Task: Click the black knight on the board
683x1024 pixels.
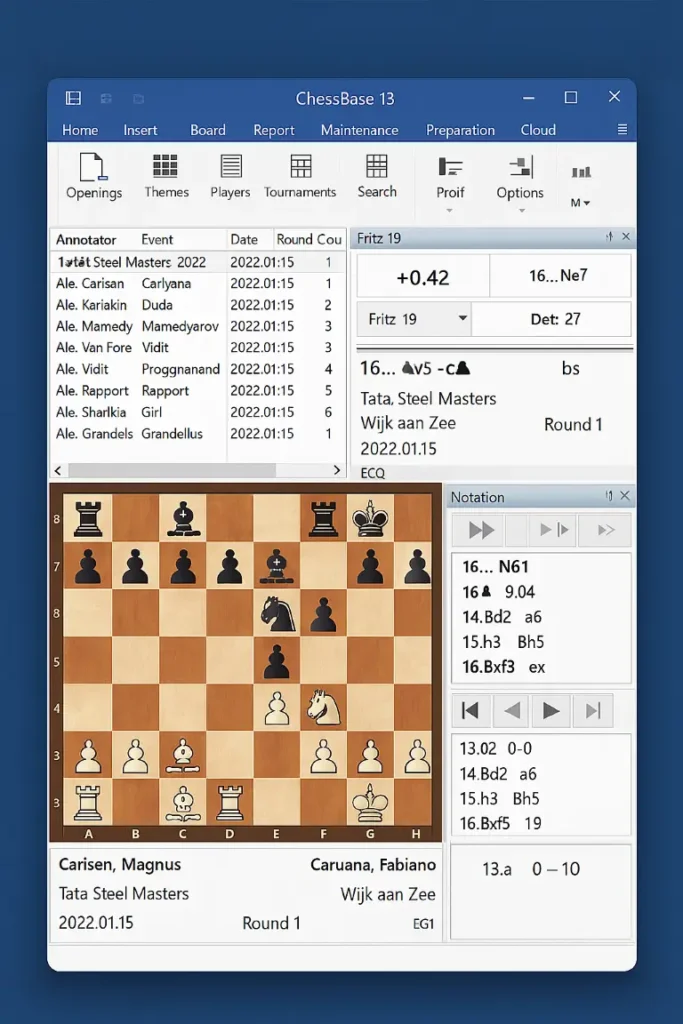Action: click(x=278, y=614)
